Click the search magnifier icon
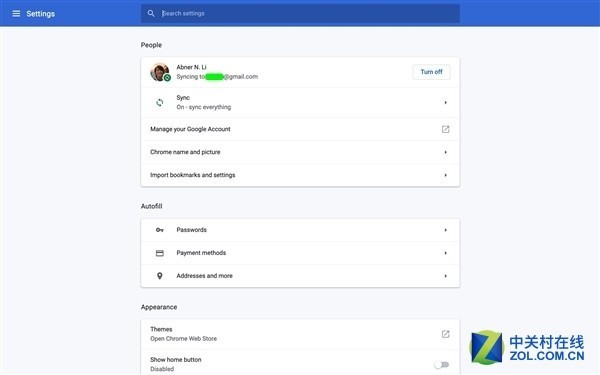This screenshot has height=375, width=600. pos(151,13)
